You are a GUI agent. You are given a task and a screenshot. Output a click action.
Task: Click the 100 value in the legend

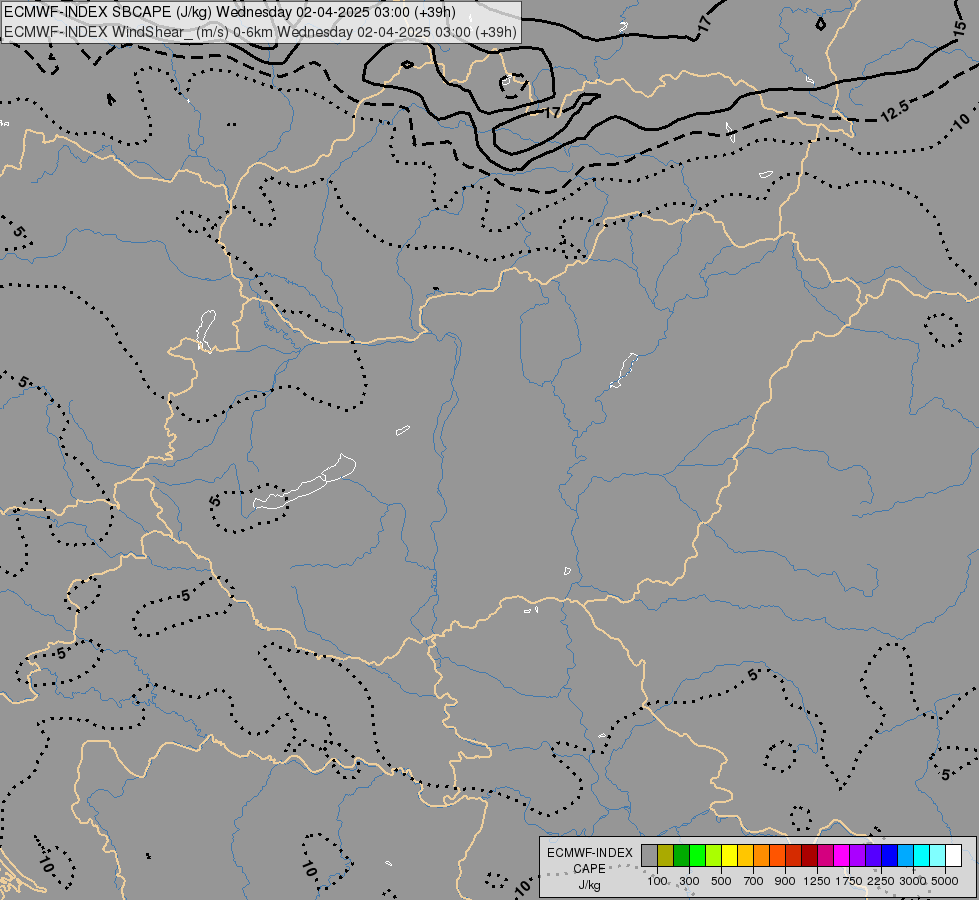[x=657, y=881]
